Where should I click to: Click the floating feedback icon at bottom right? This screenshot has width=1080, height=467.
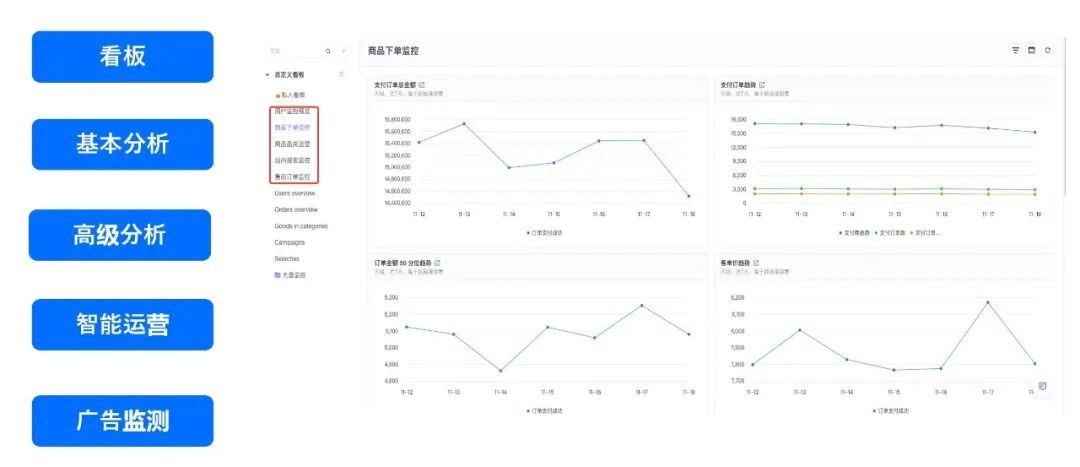pyautogui.click(x=1043, y=386)
